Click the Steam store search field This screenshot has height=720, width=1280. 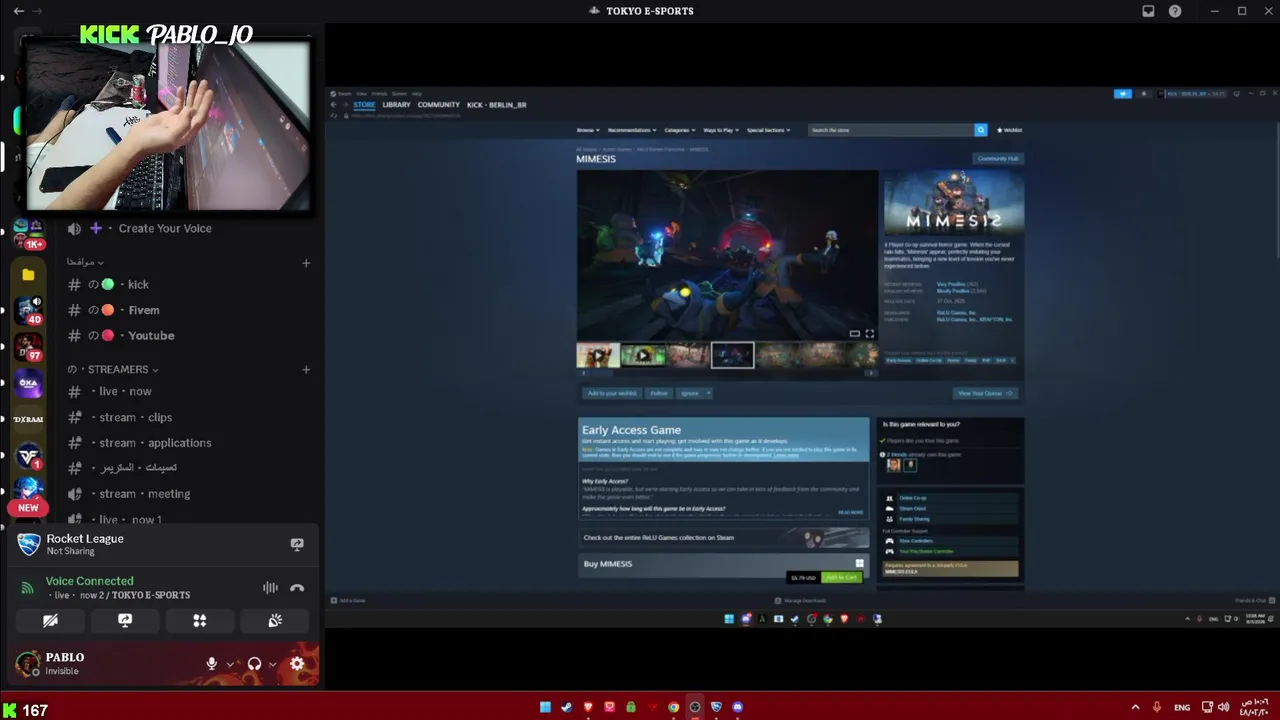891,130
